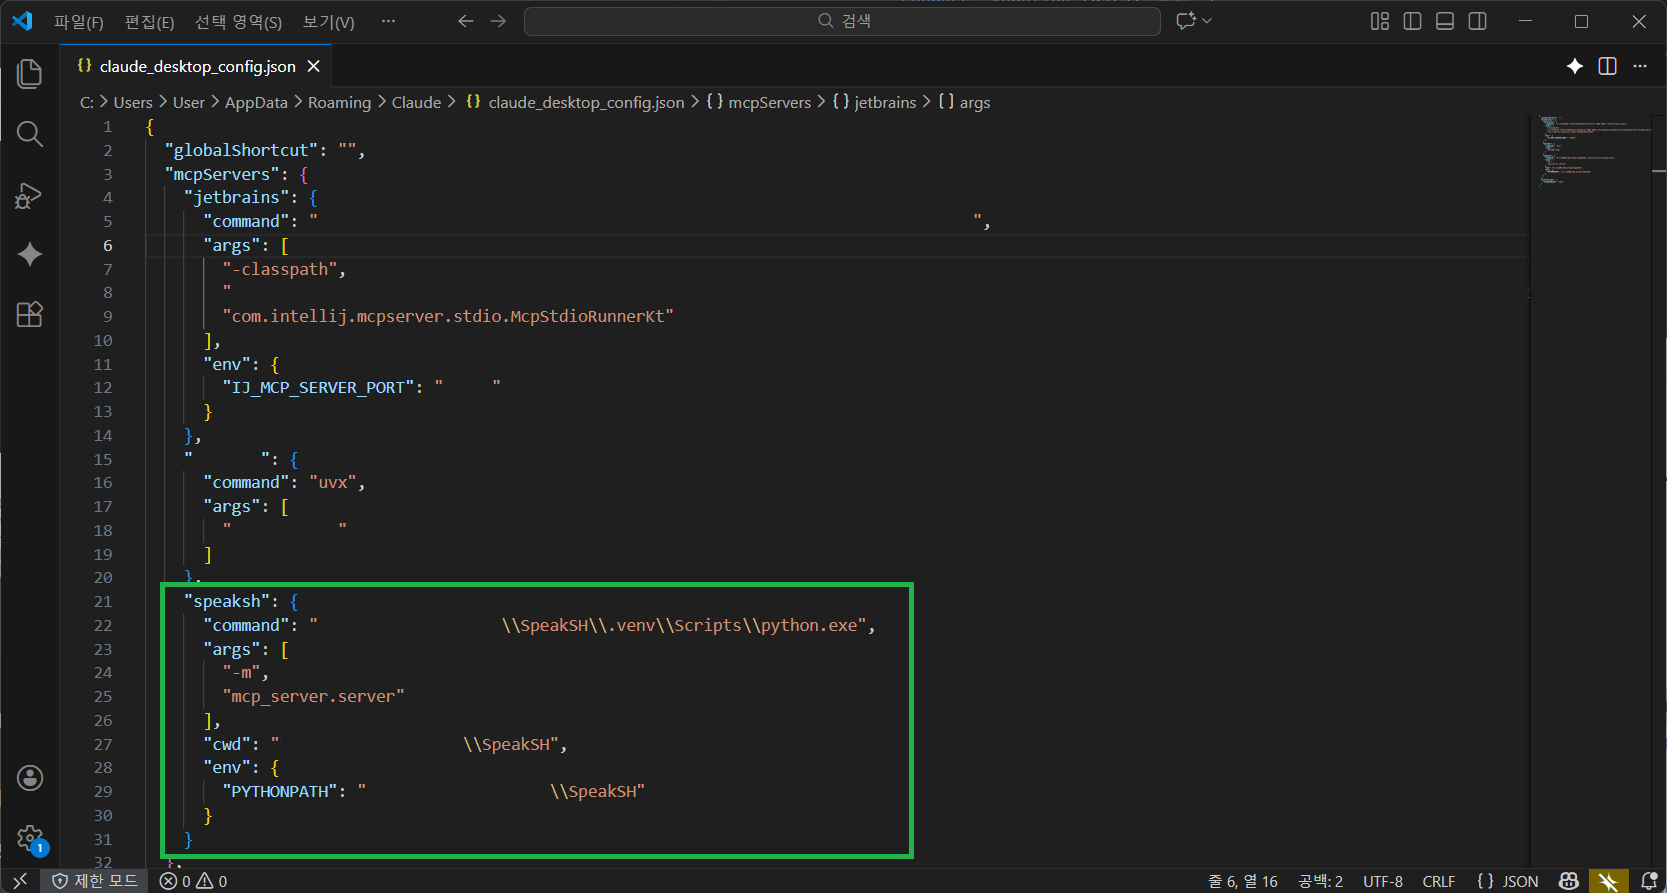Open the 파일(F) menu
The height and width of the screenshot is (893, 1667).
tap(78, 22)
